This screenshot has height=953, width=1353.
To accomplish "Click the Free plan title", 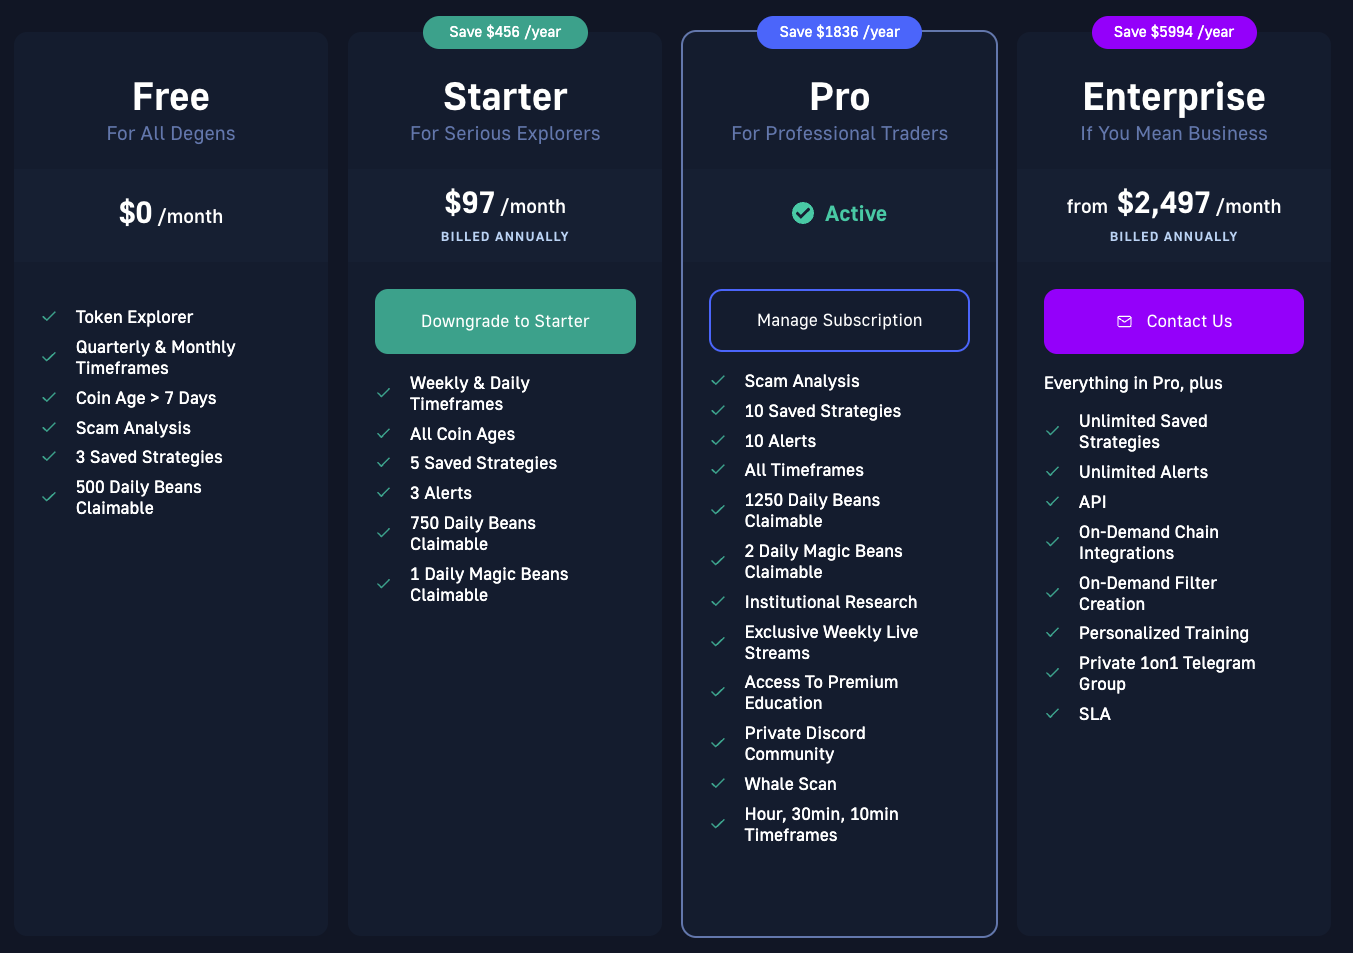I will [x=171, y=97].
